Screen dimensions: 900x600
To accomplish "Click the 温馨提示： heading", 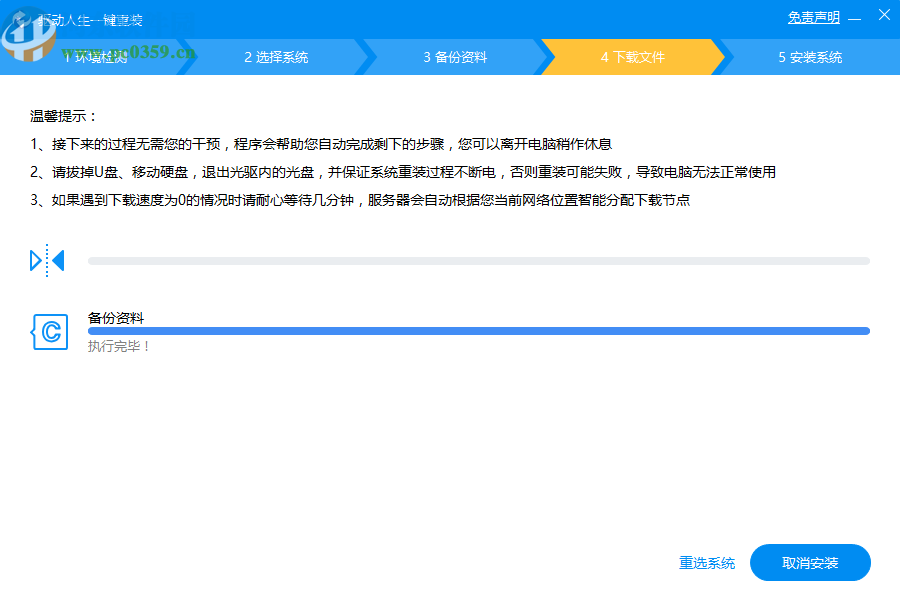I will point(63,116).
